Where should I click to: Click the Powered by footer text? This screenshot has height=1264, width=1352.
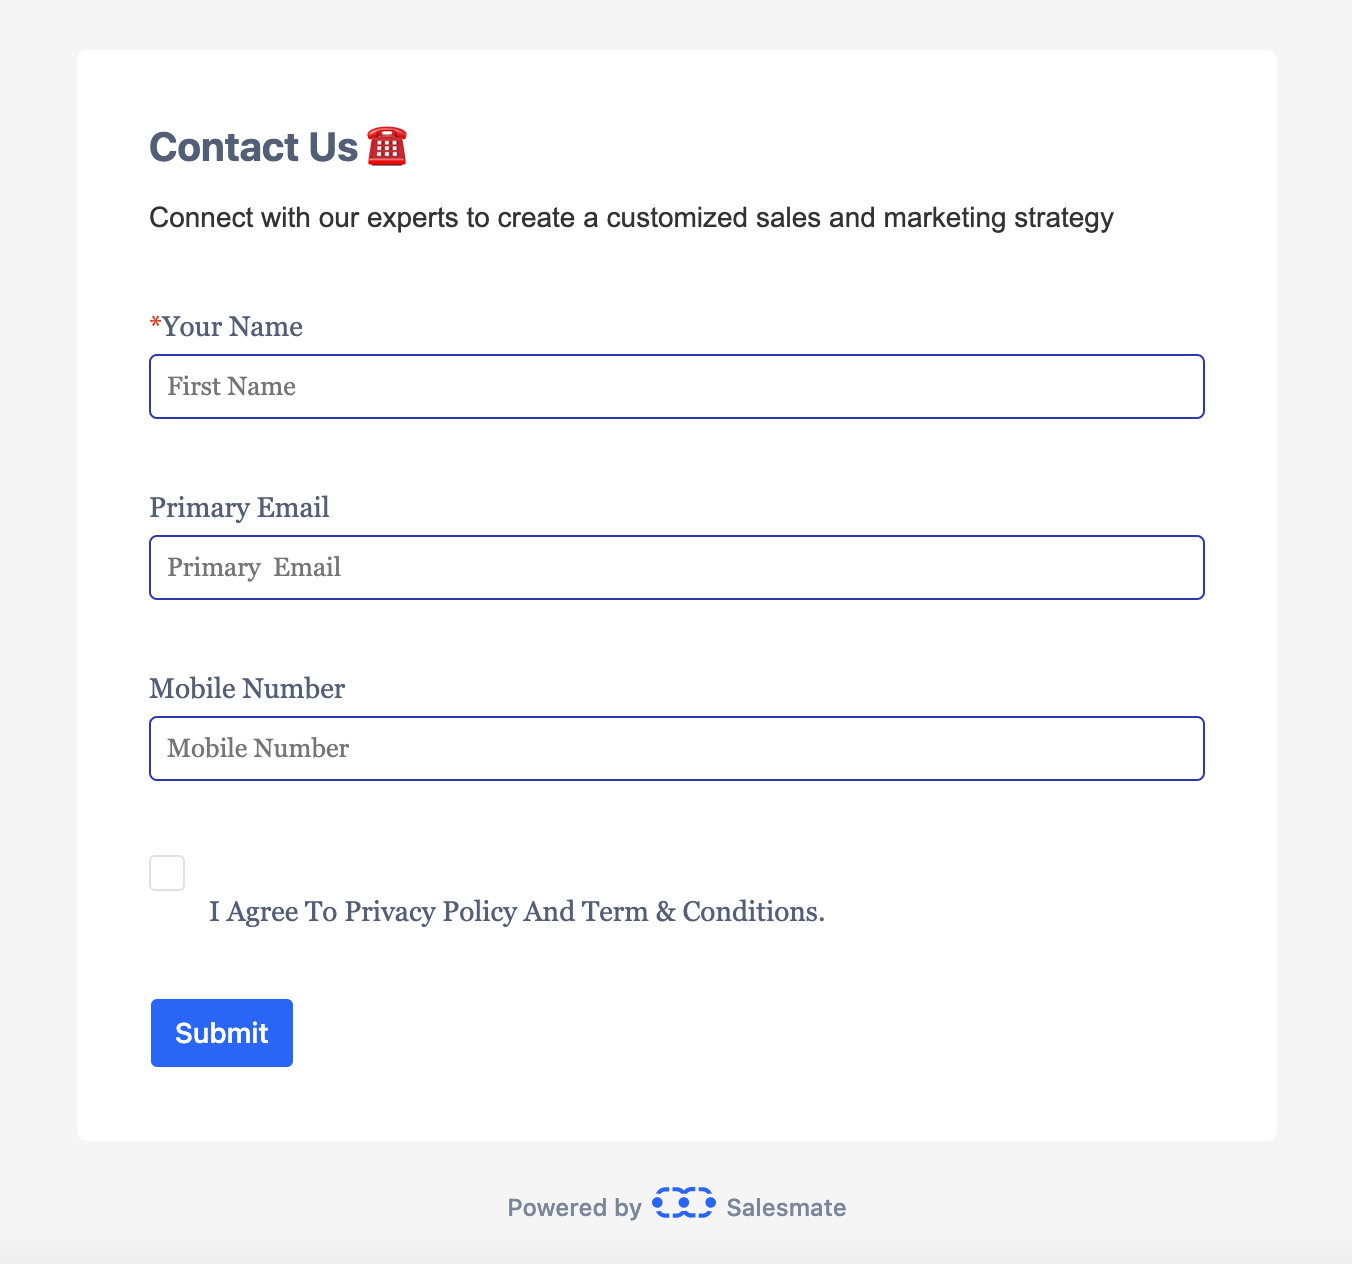[574, 1208]
